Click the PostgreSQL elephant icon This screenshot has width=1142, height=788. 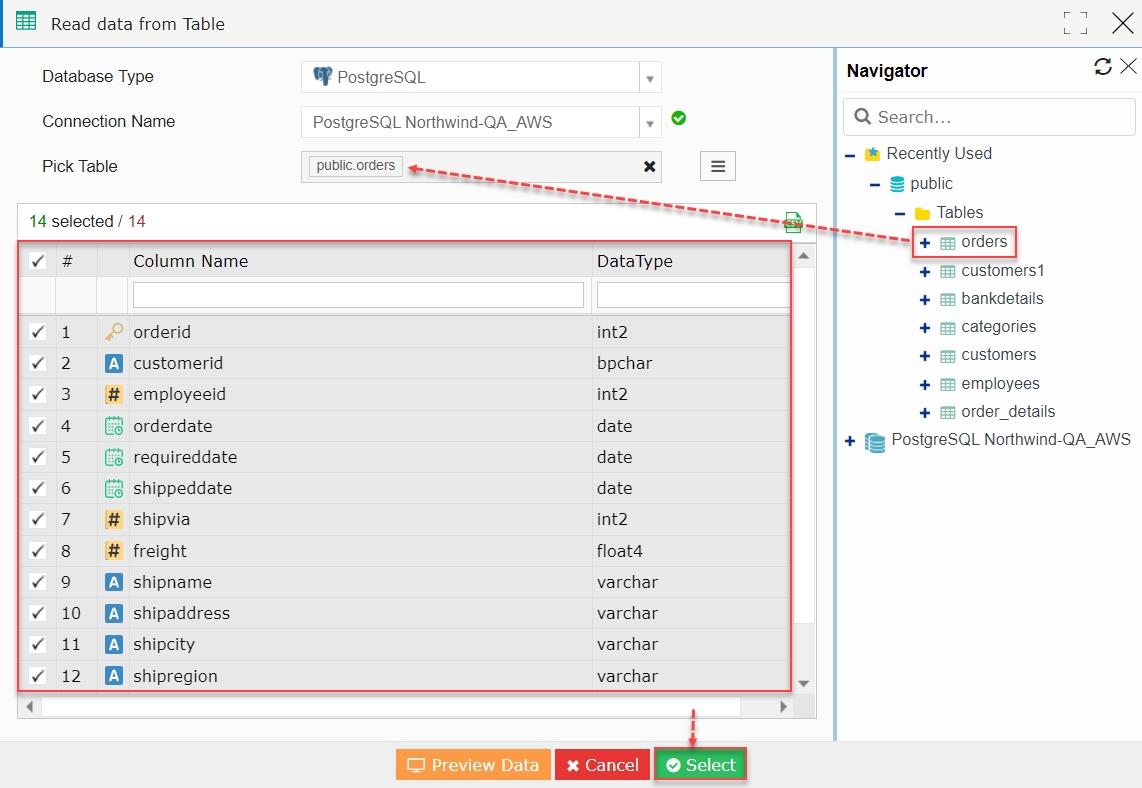coord(322,77)
